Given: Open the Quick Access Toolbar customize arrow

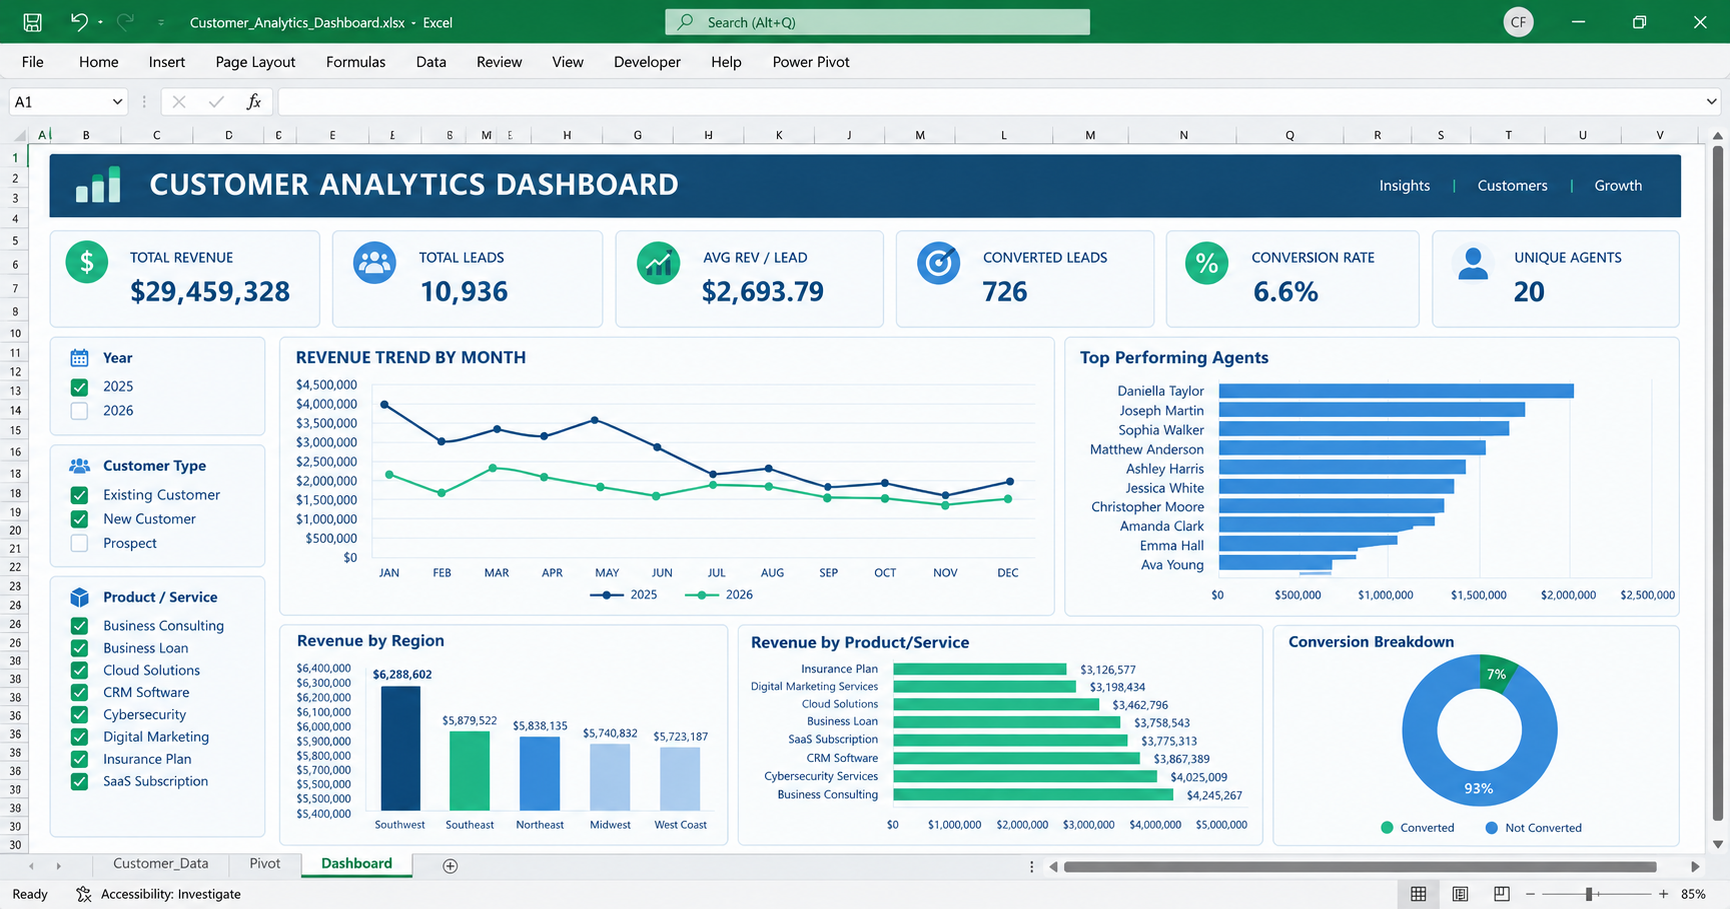Looking at the screenshot, I should [x=161, y=22].
